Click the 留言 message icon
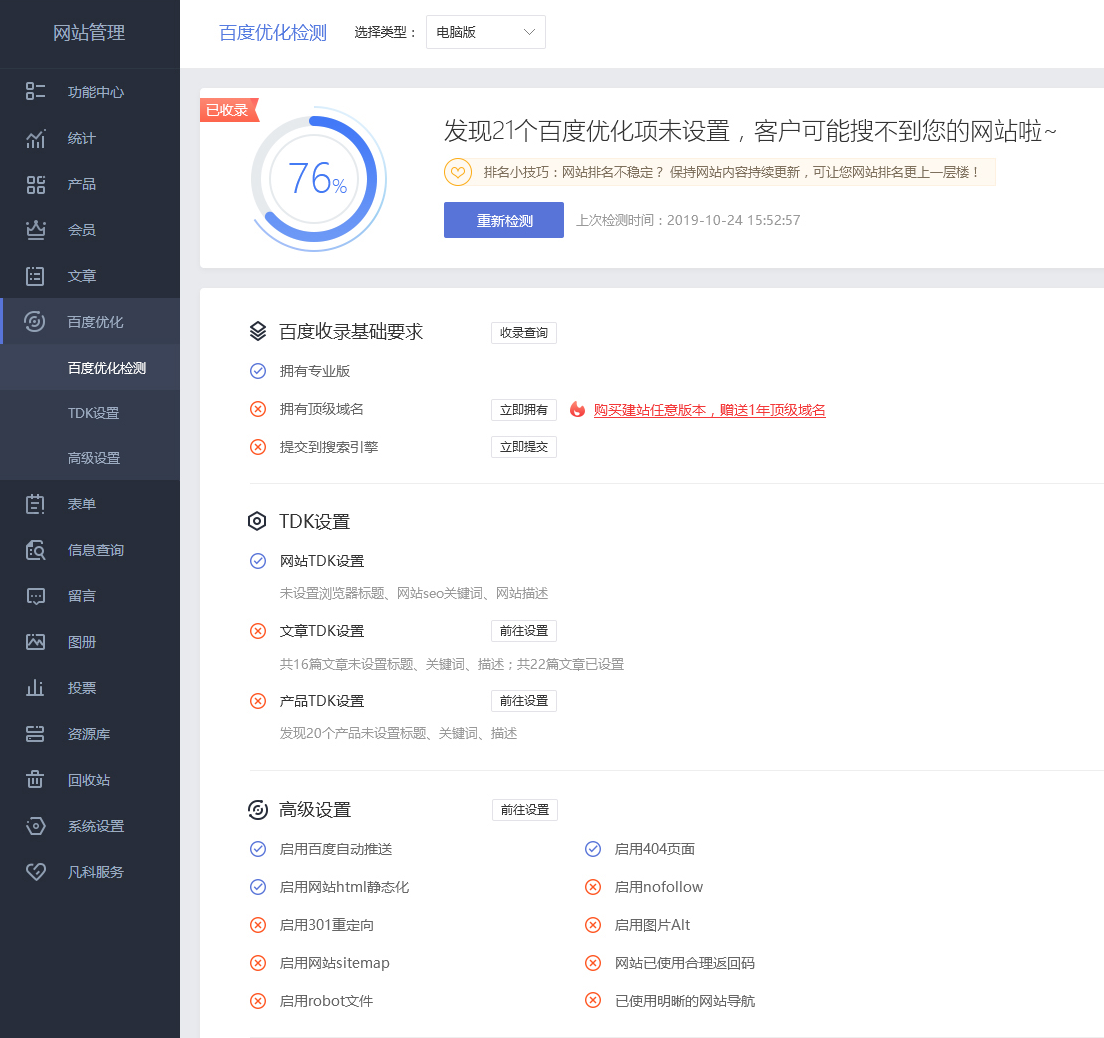Image resolution: width=1104 pixels, height=1038 pixels. [35, 596]
